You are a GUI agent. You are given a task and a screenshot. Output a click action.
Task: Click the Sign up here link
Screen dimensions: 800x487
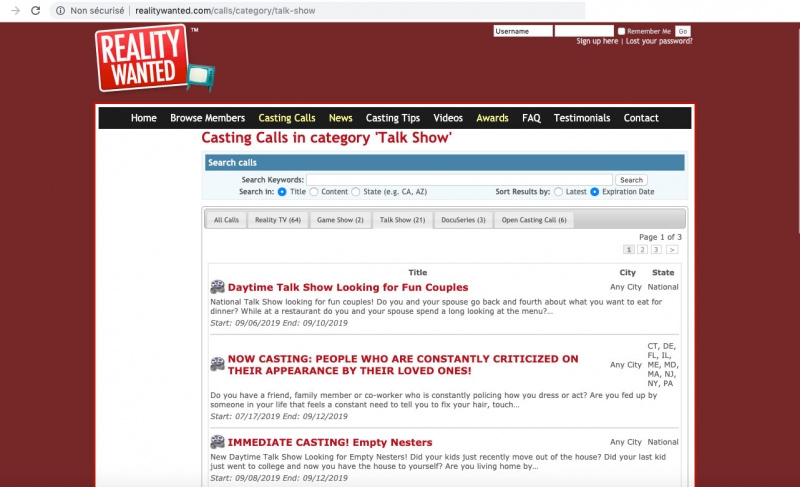coord(597,42)
